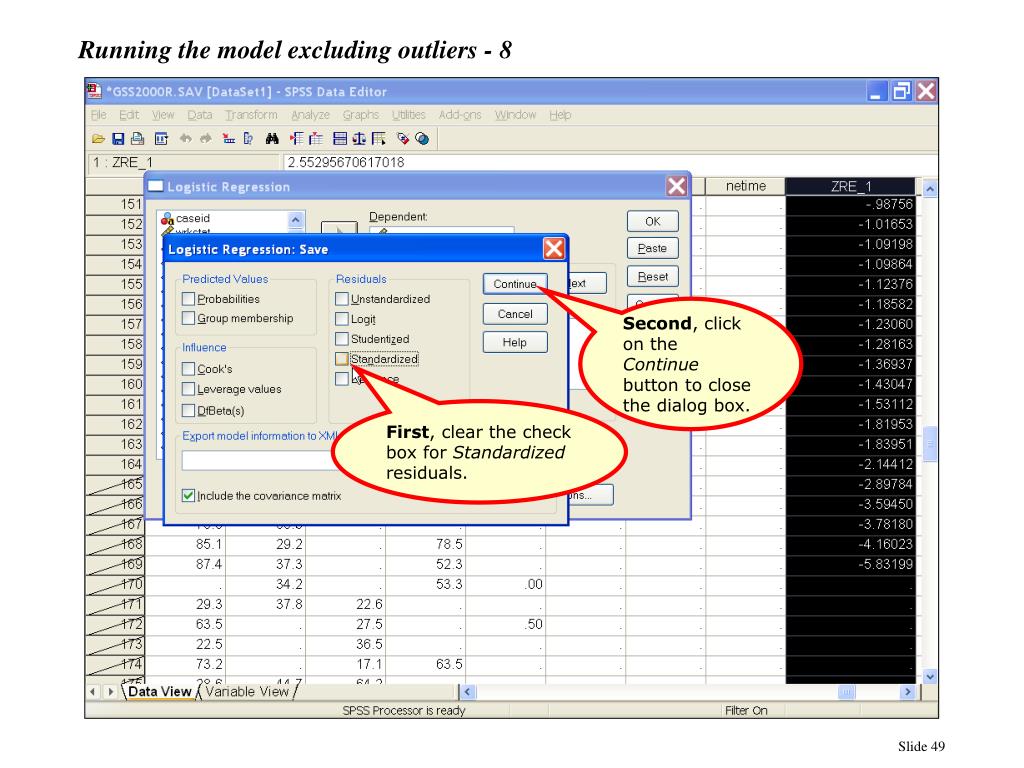Click the Insert Variable toolbar icon

pyautogui.click(x=316, y=138)
